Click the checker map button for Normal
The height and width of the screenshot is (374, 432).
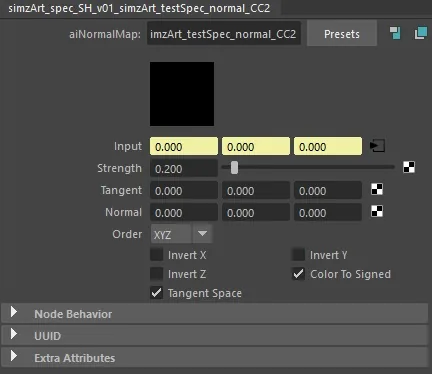point(377,212)
